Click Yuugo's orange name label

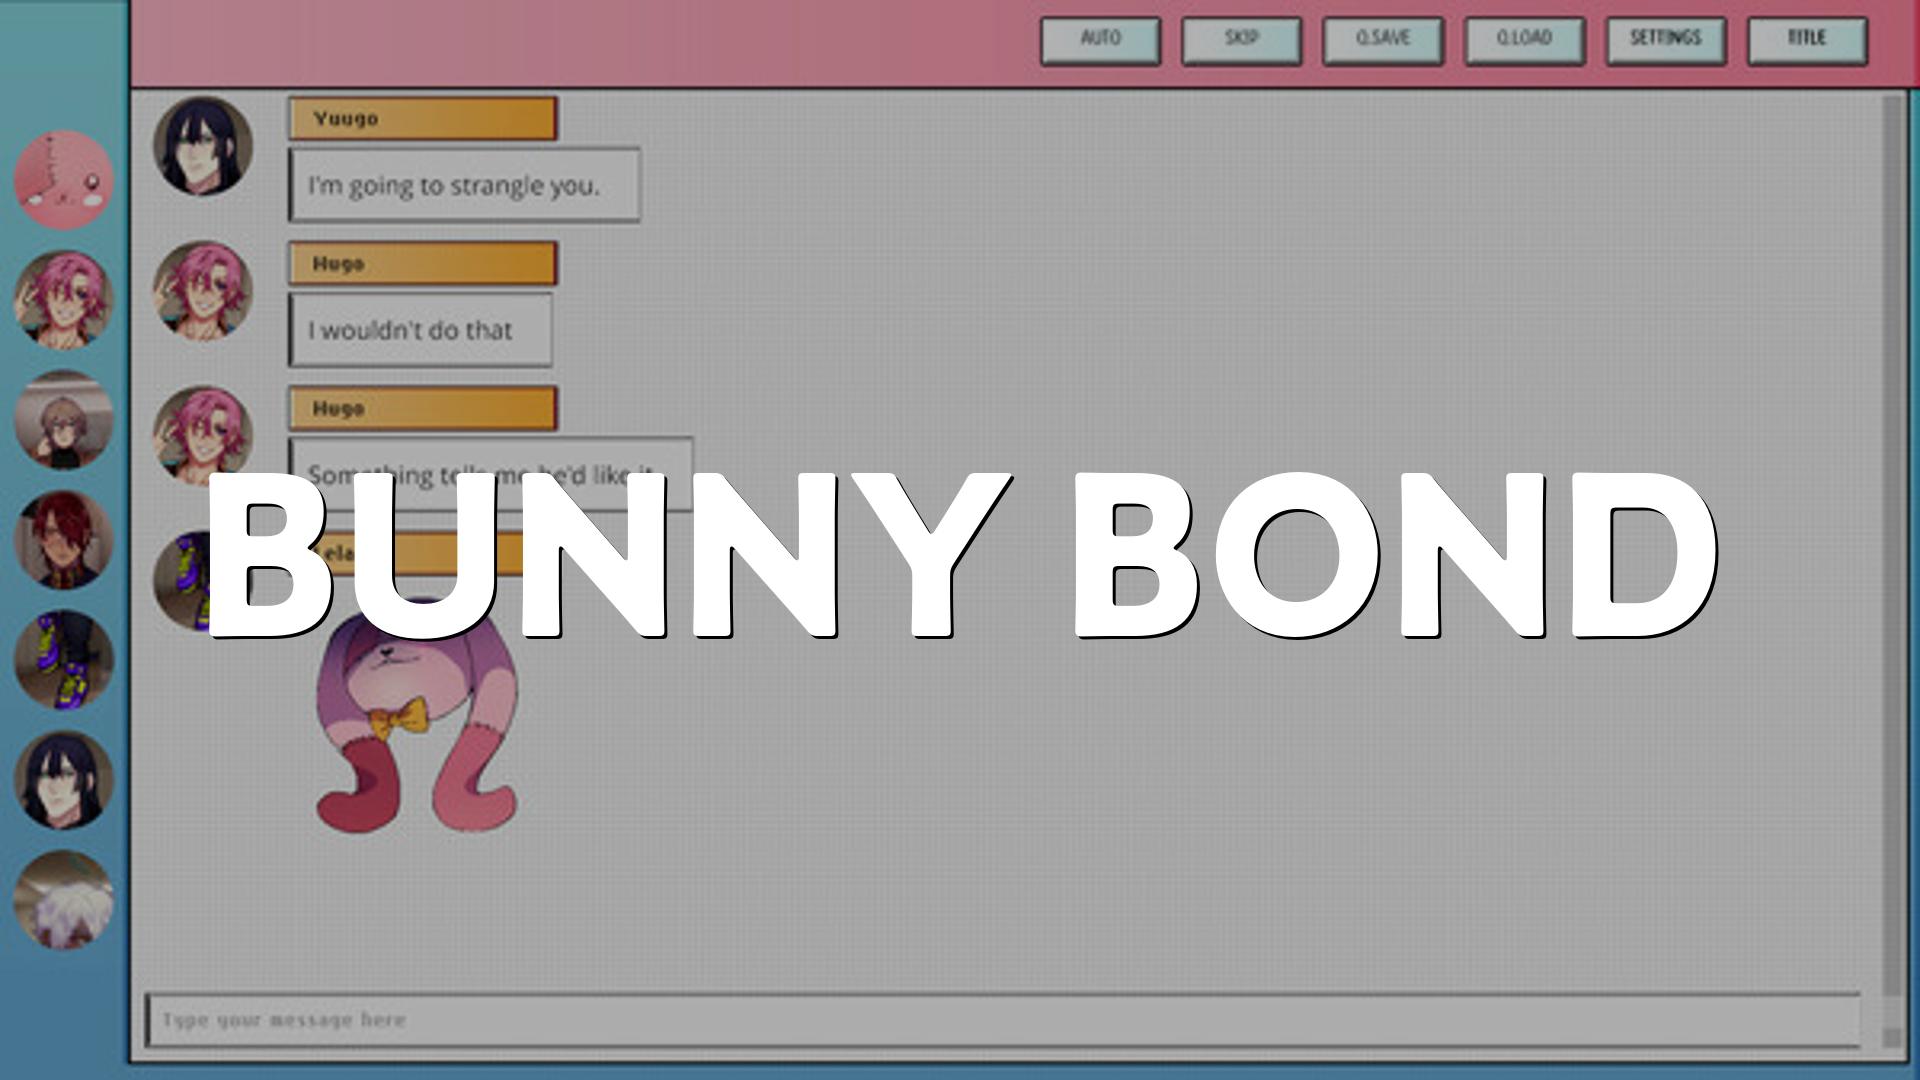422,119
